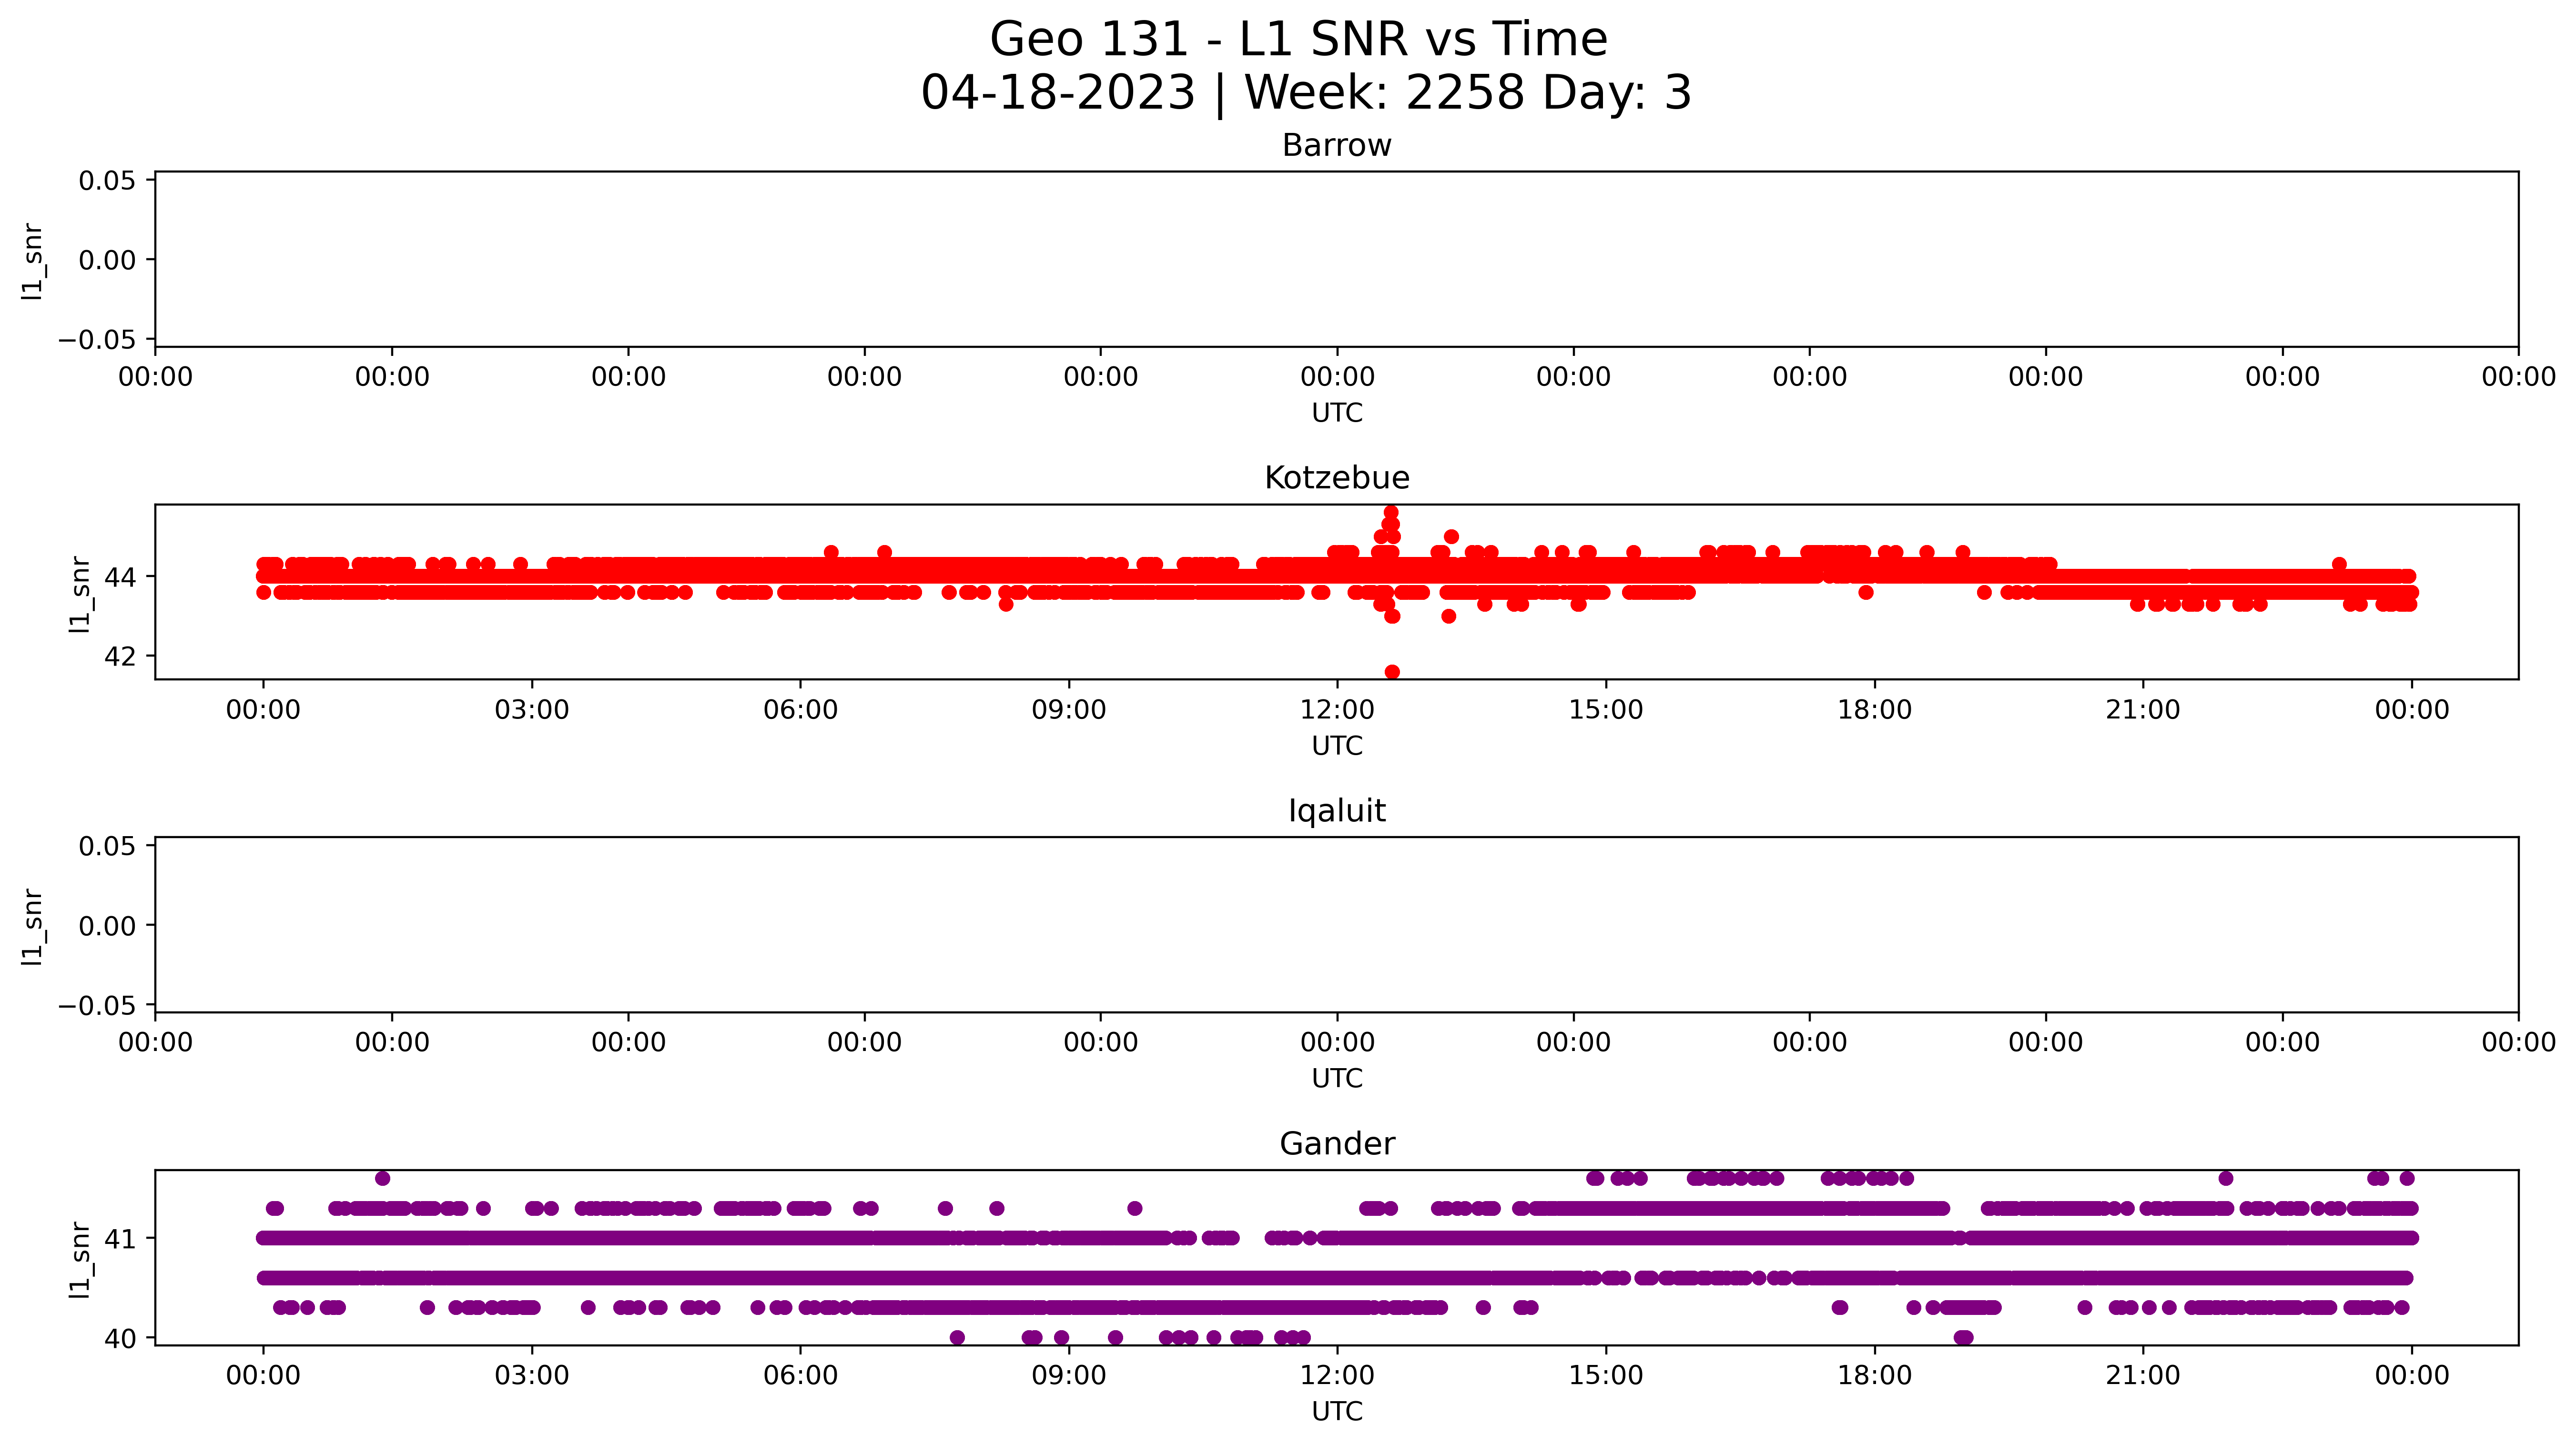Click the l1_snr axis label of Iqaluit plot
This screenshot has width=2576, height=1445.
[32, 927]
